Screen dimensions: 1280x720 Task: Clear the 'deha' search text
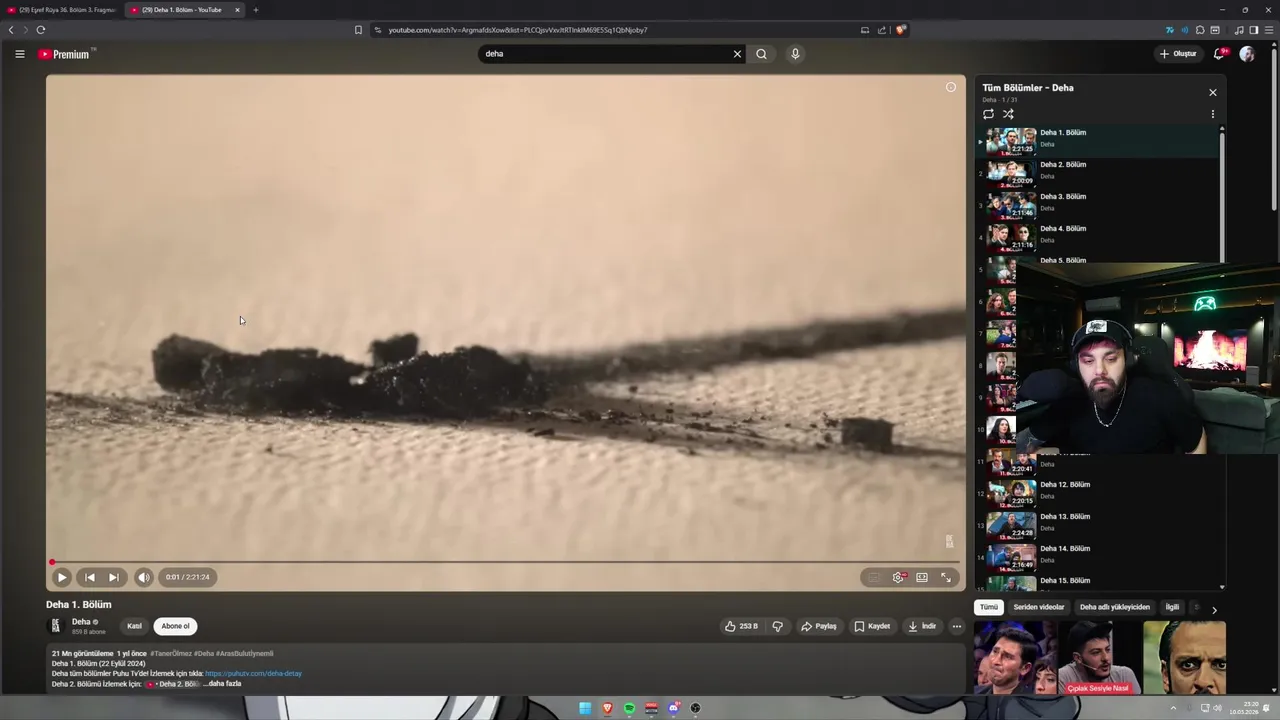click(737, 54)
